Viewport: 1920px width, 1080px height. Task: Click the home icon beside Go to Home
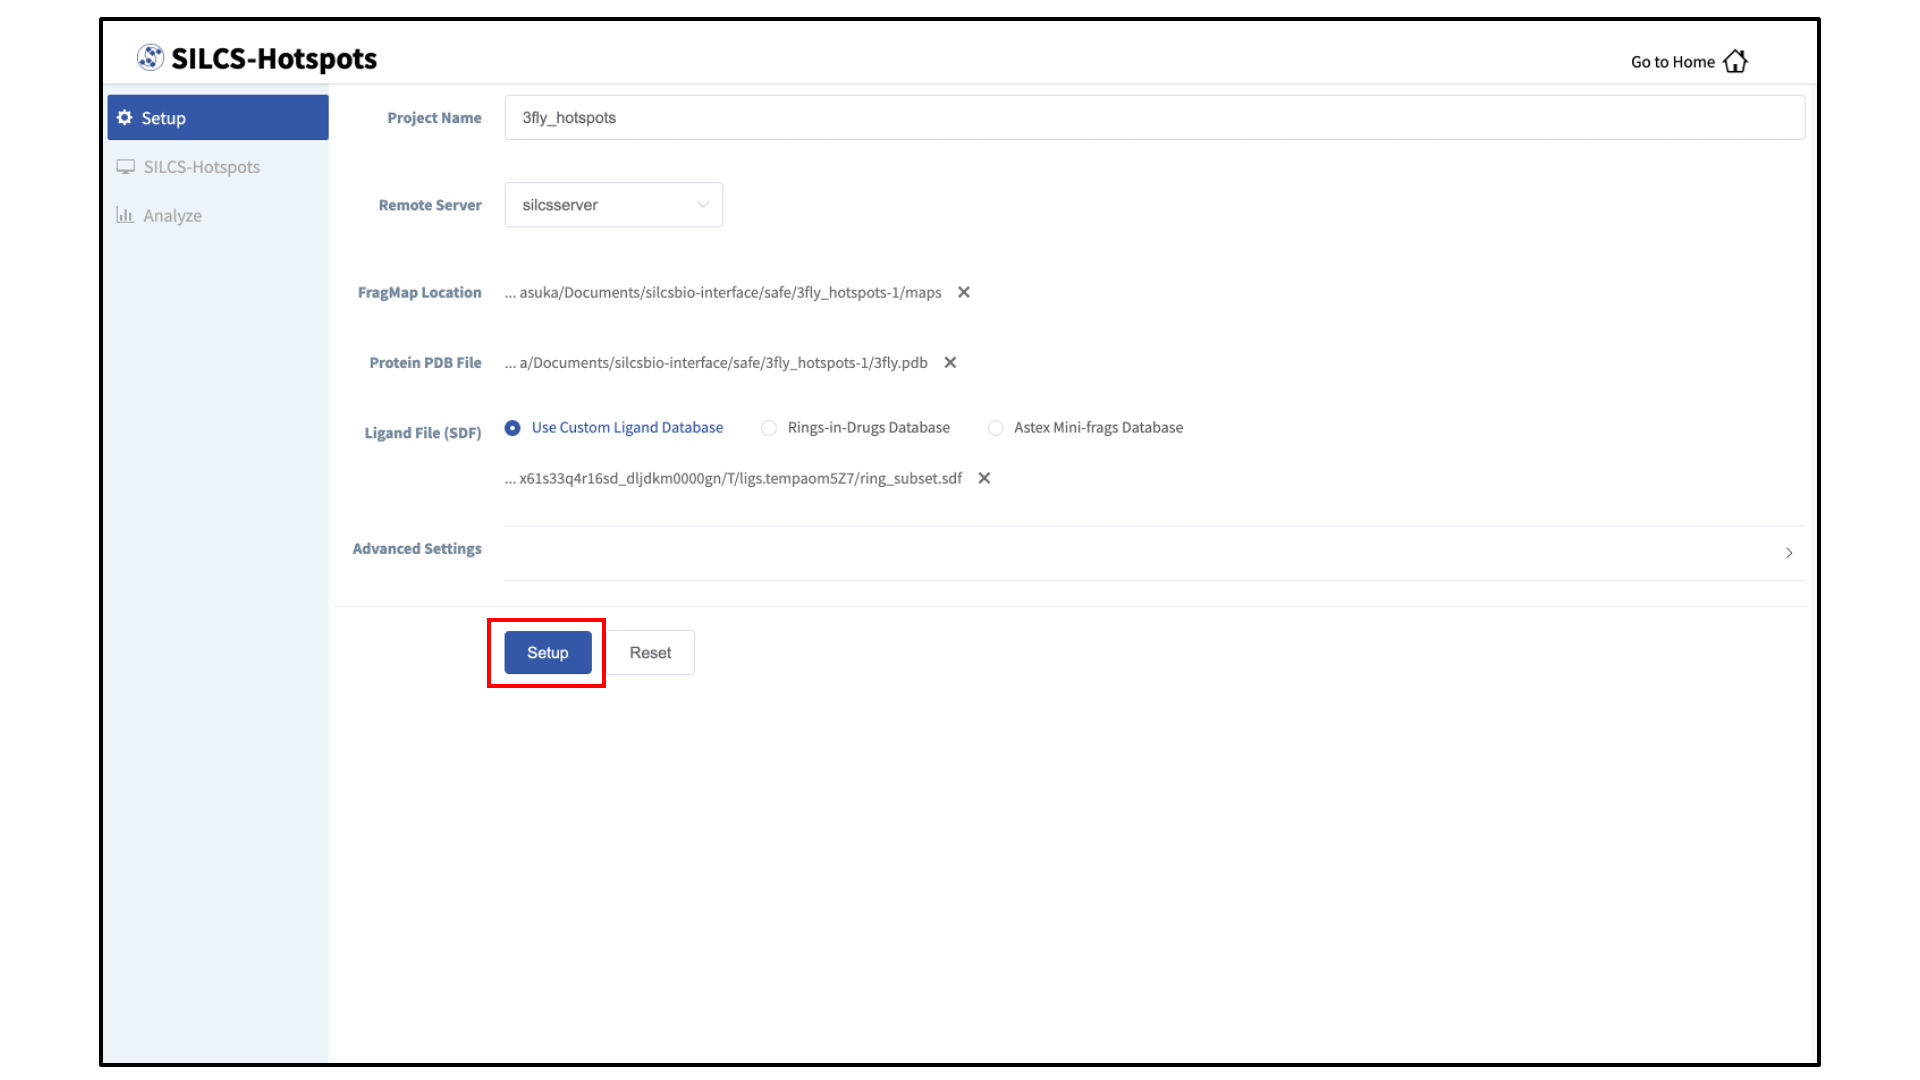pos(1735,61)
